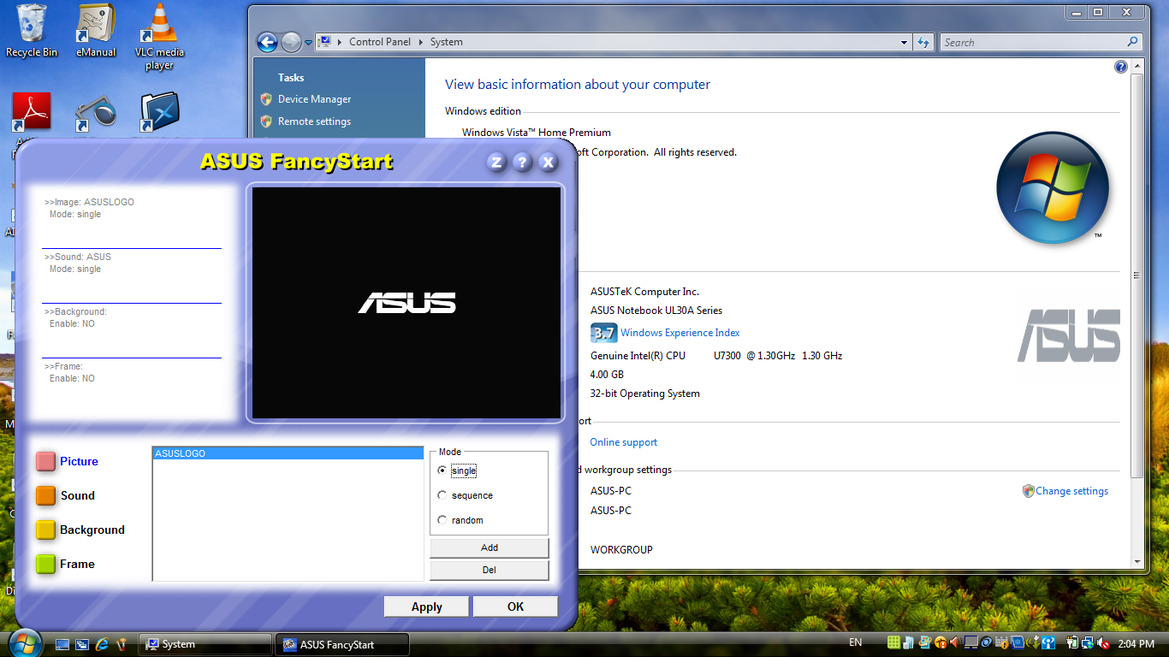Click OK in FancyStart
The image size is (1169, 657).
[515, 607]
